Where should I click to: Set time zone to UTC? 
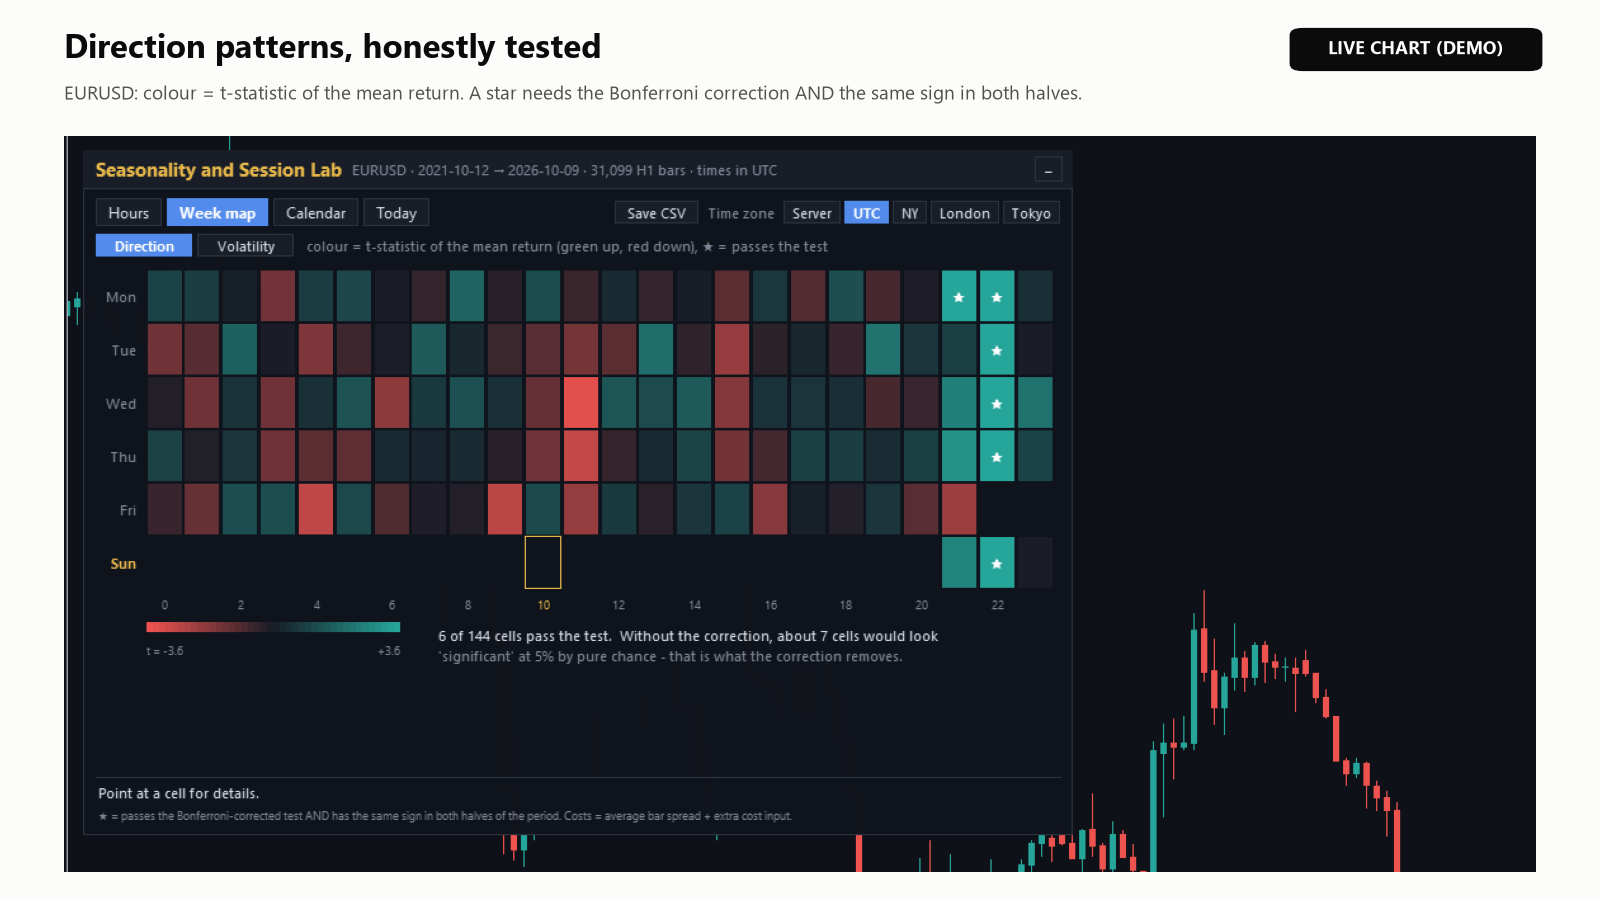866,213
